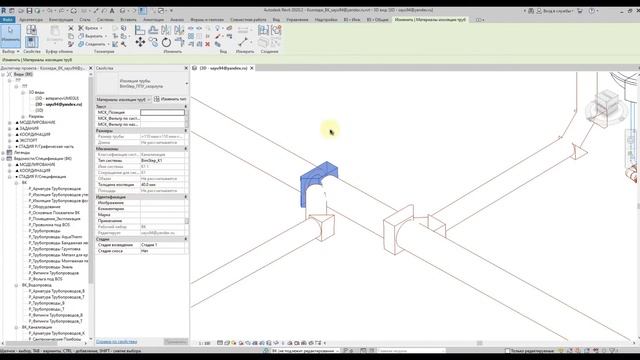The width and height of the screenshot is (640, 360).
Task: Click the red Delete X icon
Action: pyautogui.click(x=207, y=44)
